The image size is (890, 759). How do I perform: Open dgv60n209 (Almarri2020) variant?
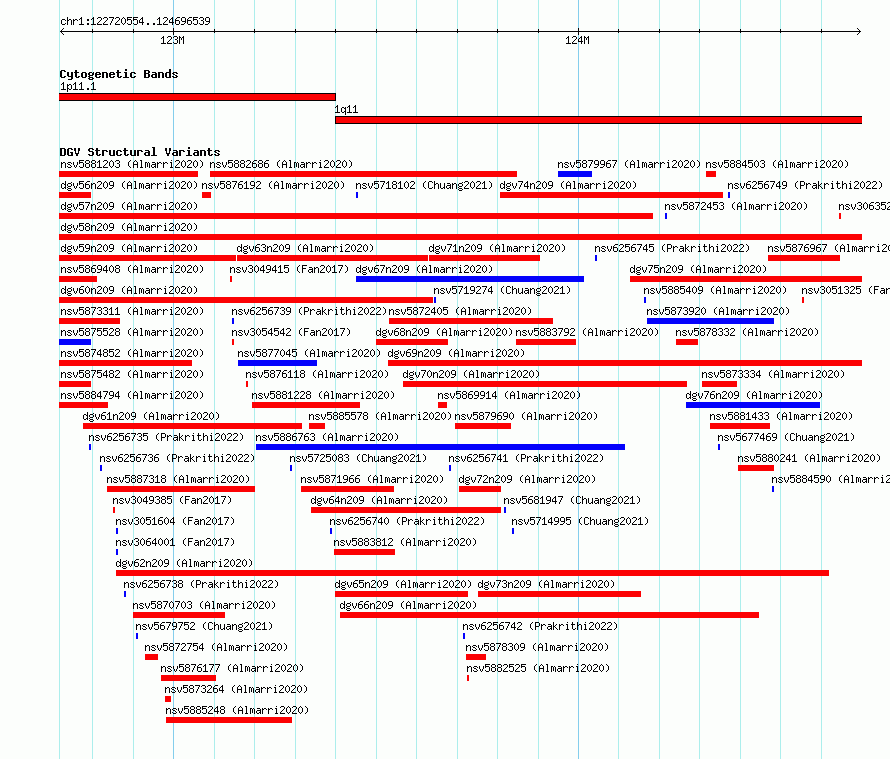click(x=246, y=300)
